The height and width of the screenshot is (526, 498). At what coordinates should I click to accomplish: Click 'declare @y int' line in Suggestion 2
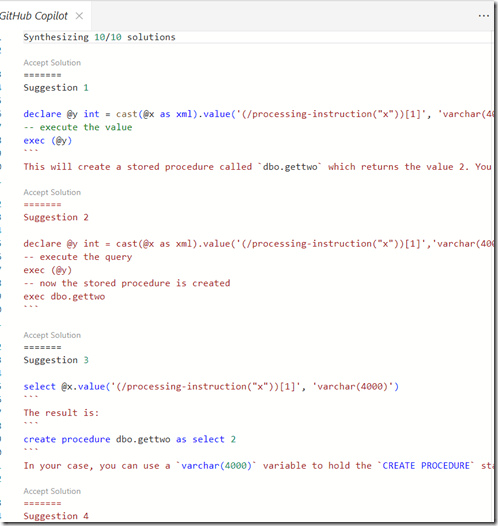point(258,244)
